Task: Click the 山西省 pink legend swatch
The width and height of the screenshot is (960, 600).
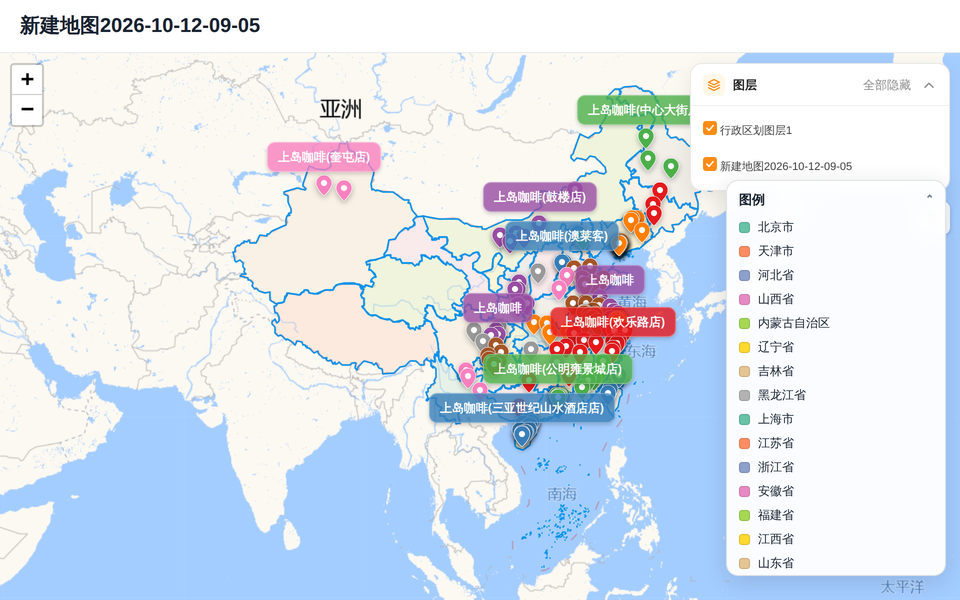Action: click(x=744, y=299)
